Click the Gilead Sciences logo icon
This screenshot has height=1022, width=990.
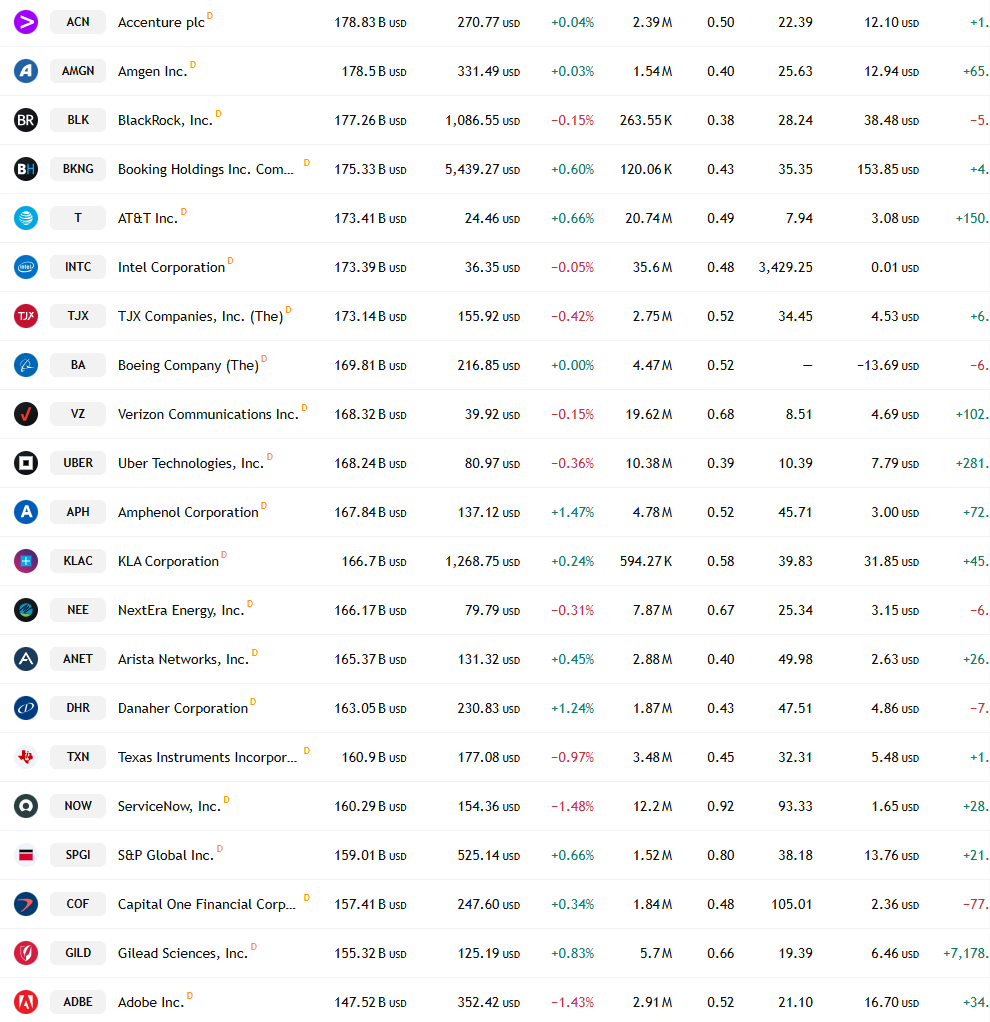(26, 953)
